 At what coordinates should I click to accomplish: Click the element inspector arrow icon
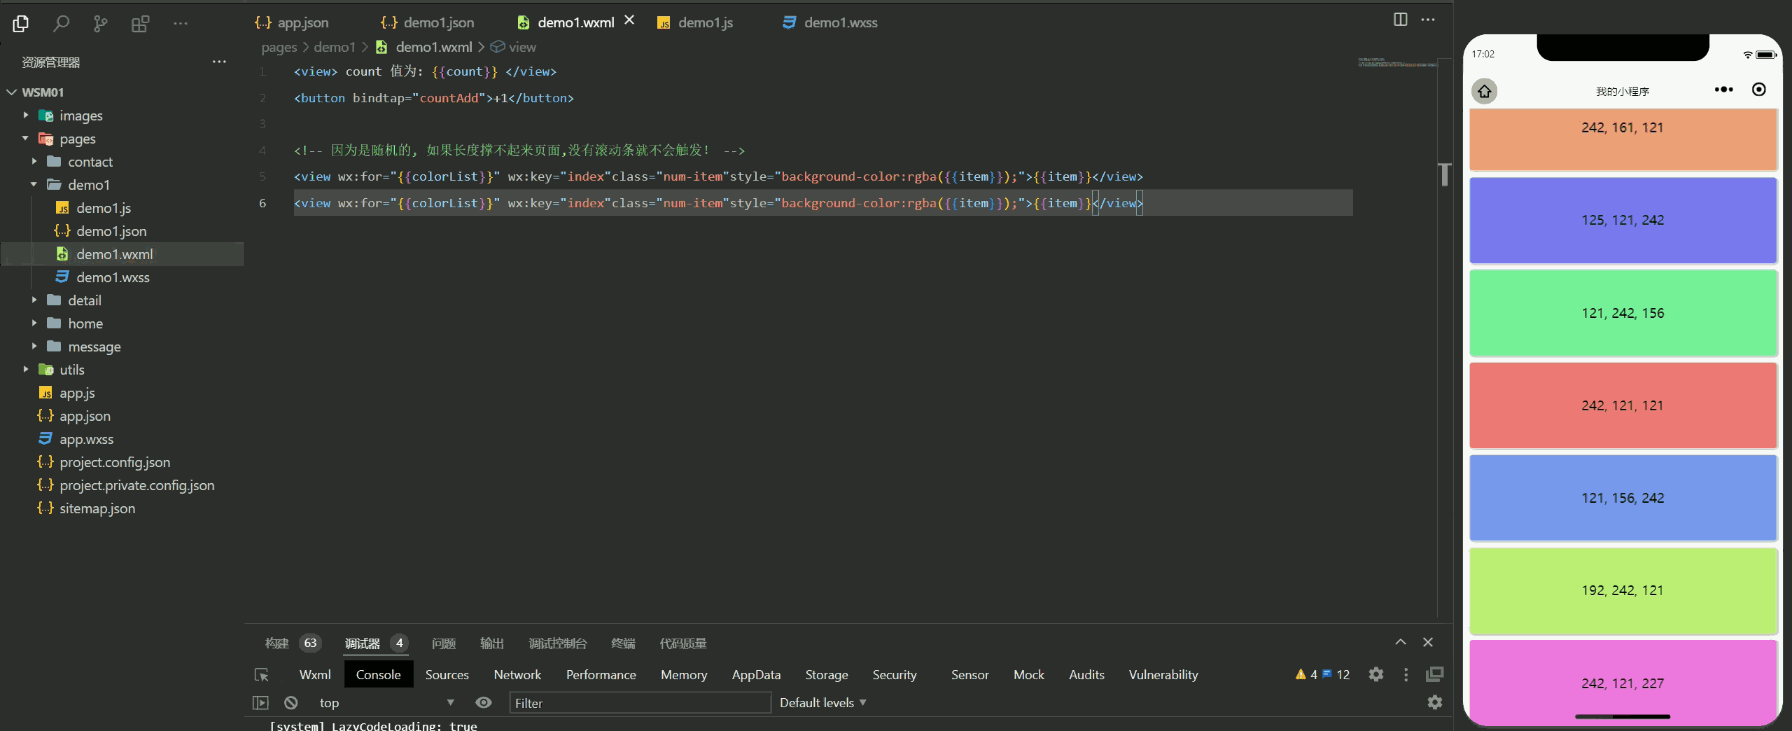click(262, 675)
